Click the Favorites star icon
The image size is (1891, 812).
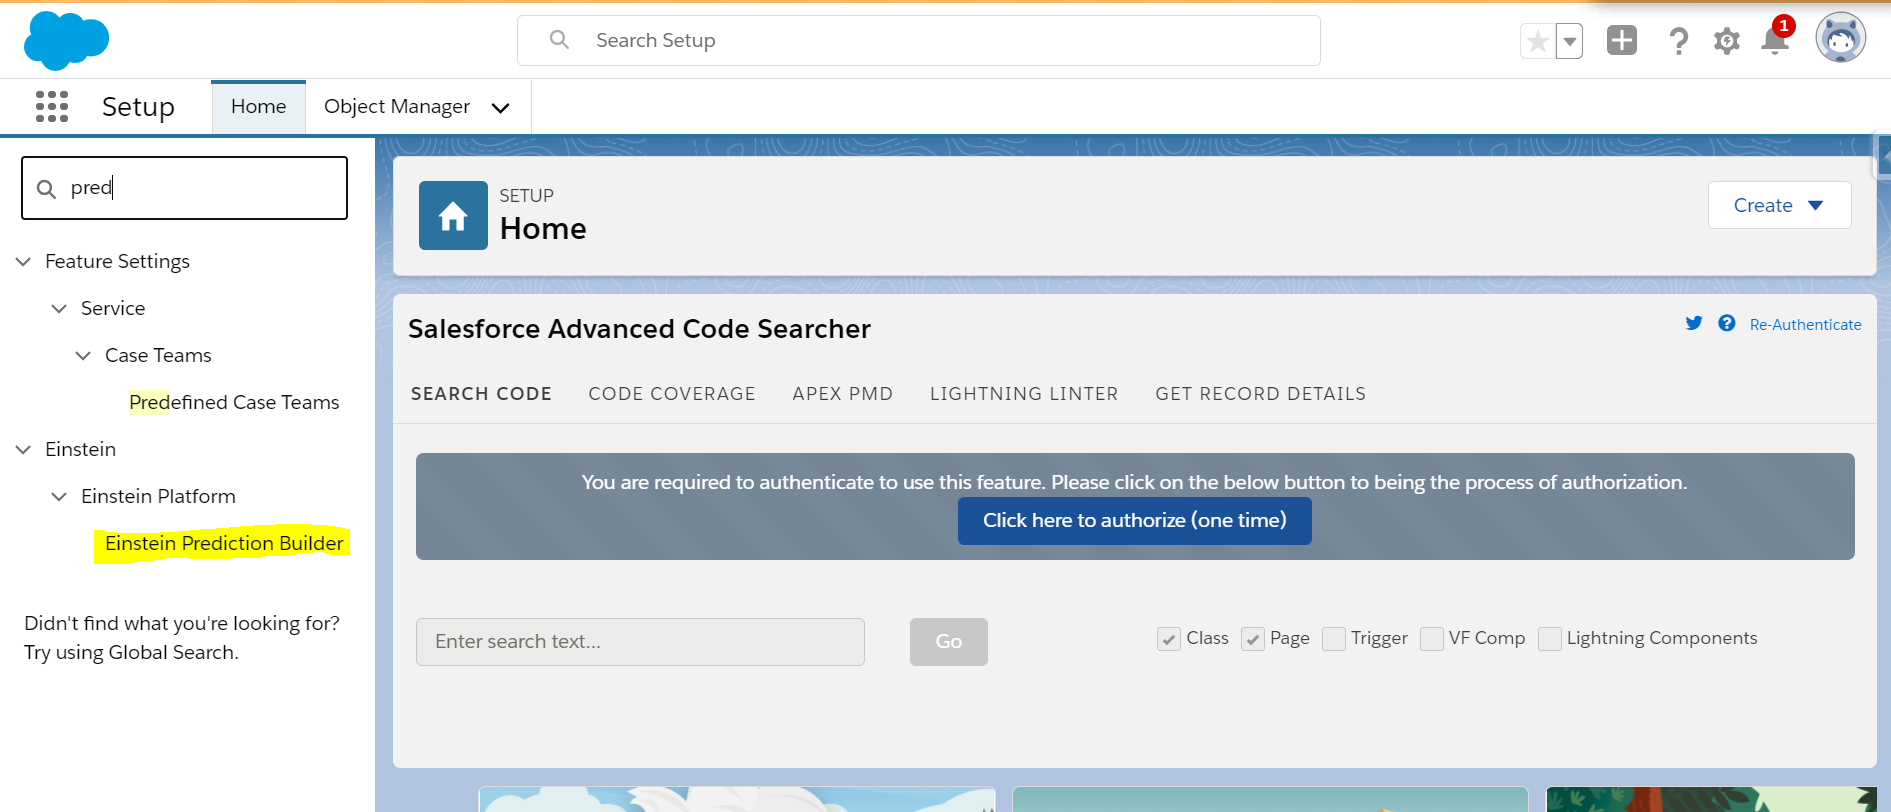[1538, 42]
